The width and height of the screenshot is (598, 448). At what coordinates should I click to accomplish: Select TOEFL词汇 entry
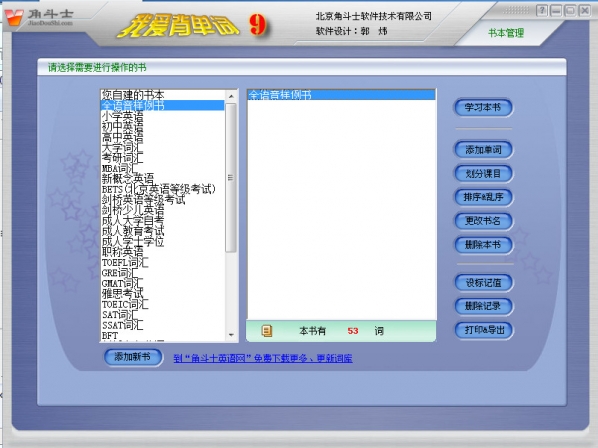pos(162,263)
